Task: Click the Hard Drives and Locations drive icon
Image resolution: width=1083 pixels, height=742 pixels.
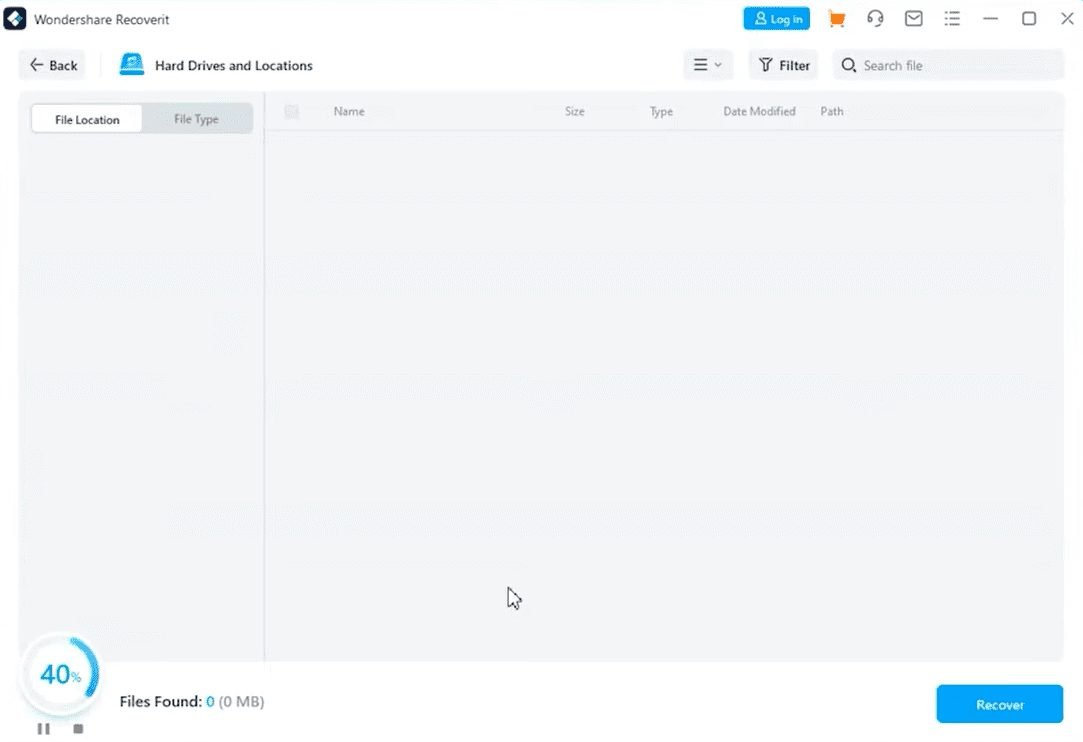Action: pyautogui.click(x=132, y=65)
